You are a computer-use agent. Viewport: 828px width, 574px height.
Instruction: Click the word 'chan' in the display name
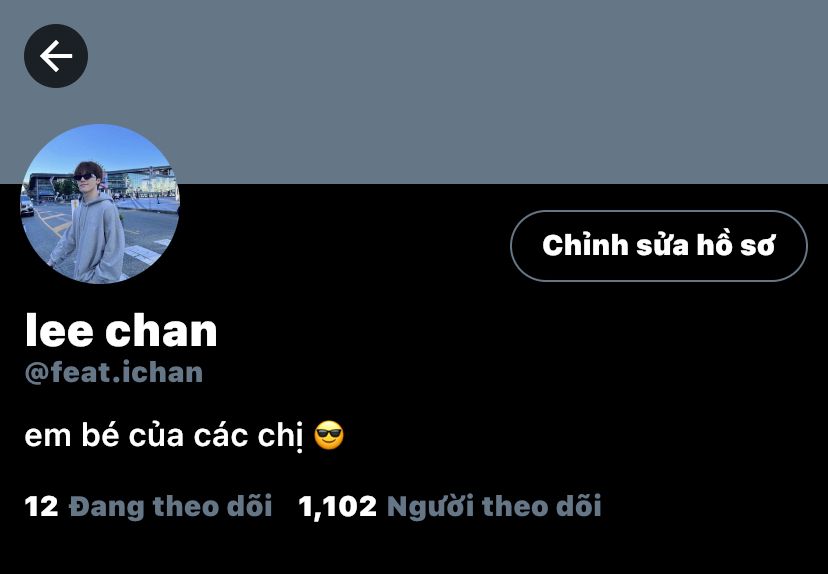(x=161, y=330)
